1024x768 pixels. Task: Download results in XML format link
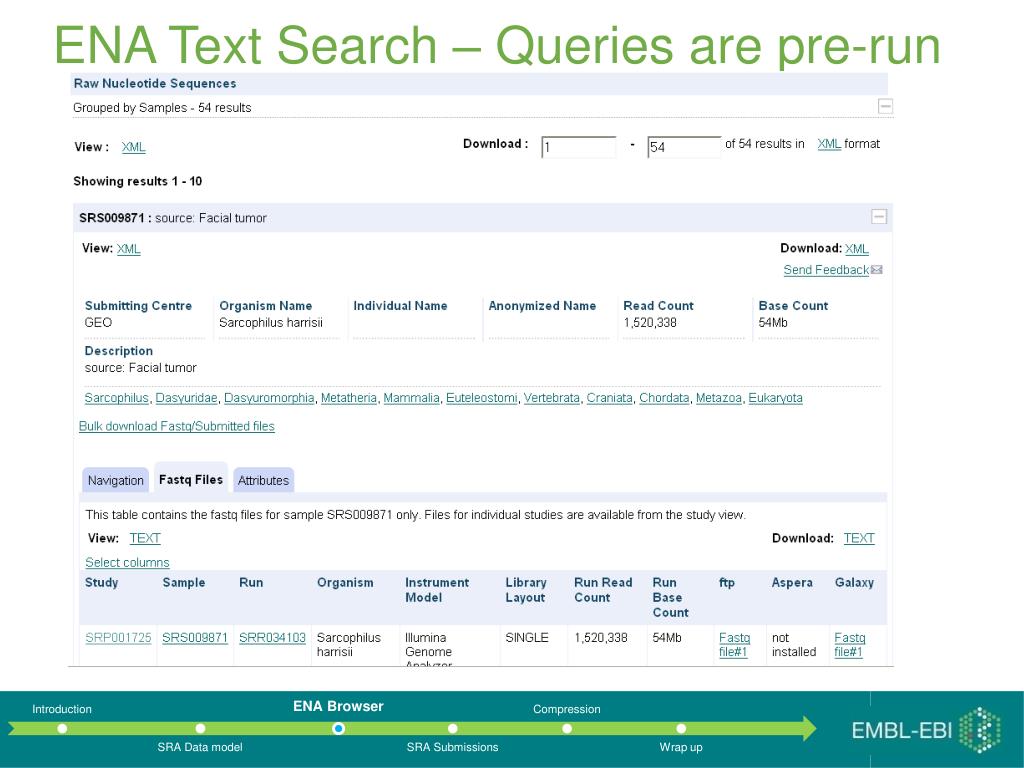829,144
